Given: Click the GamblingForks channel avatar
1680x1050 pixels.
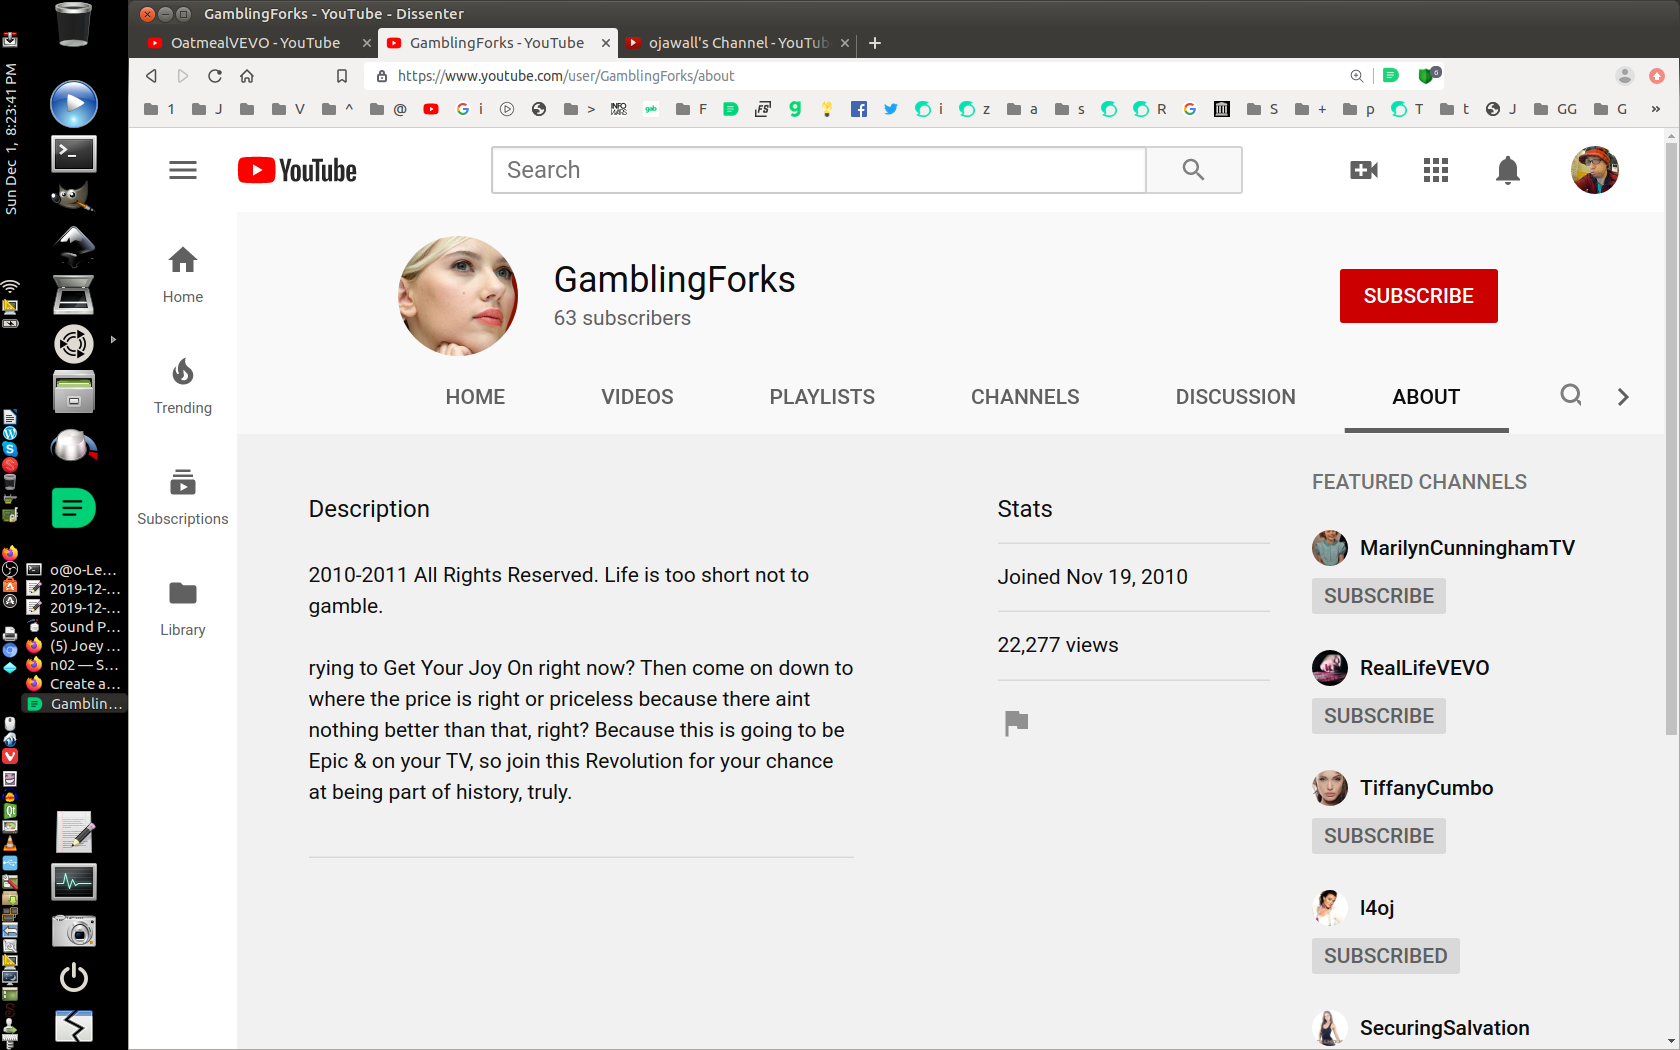Looking at the screenshot, I should point(458,296).
